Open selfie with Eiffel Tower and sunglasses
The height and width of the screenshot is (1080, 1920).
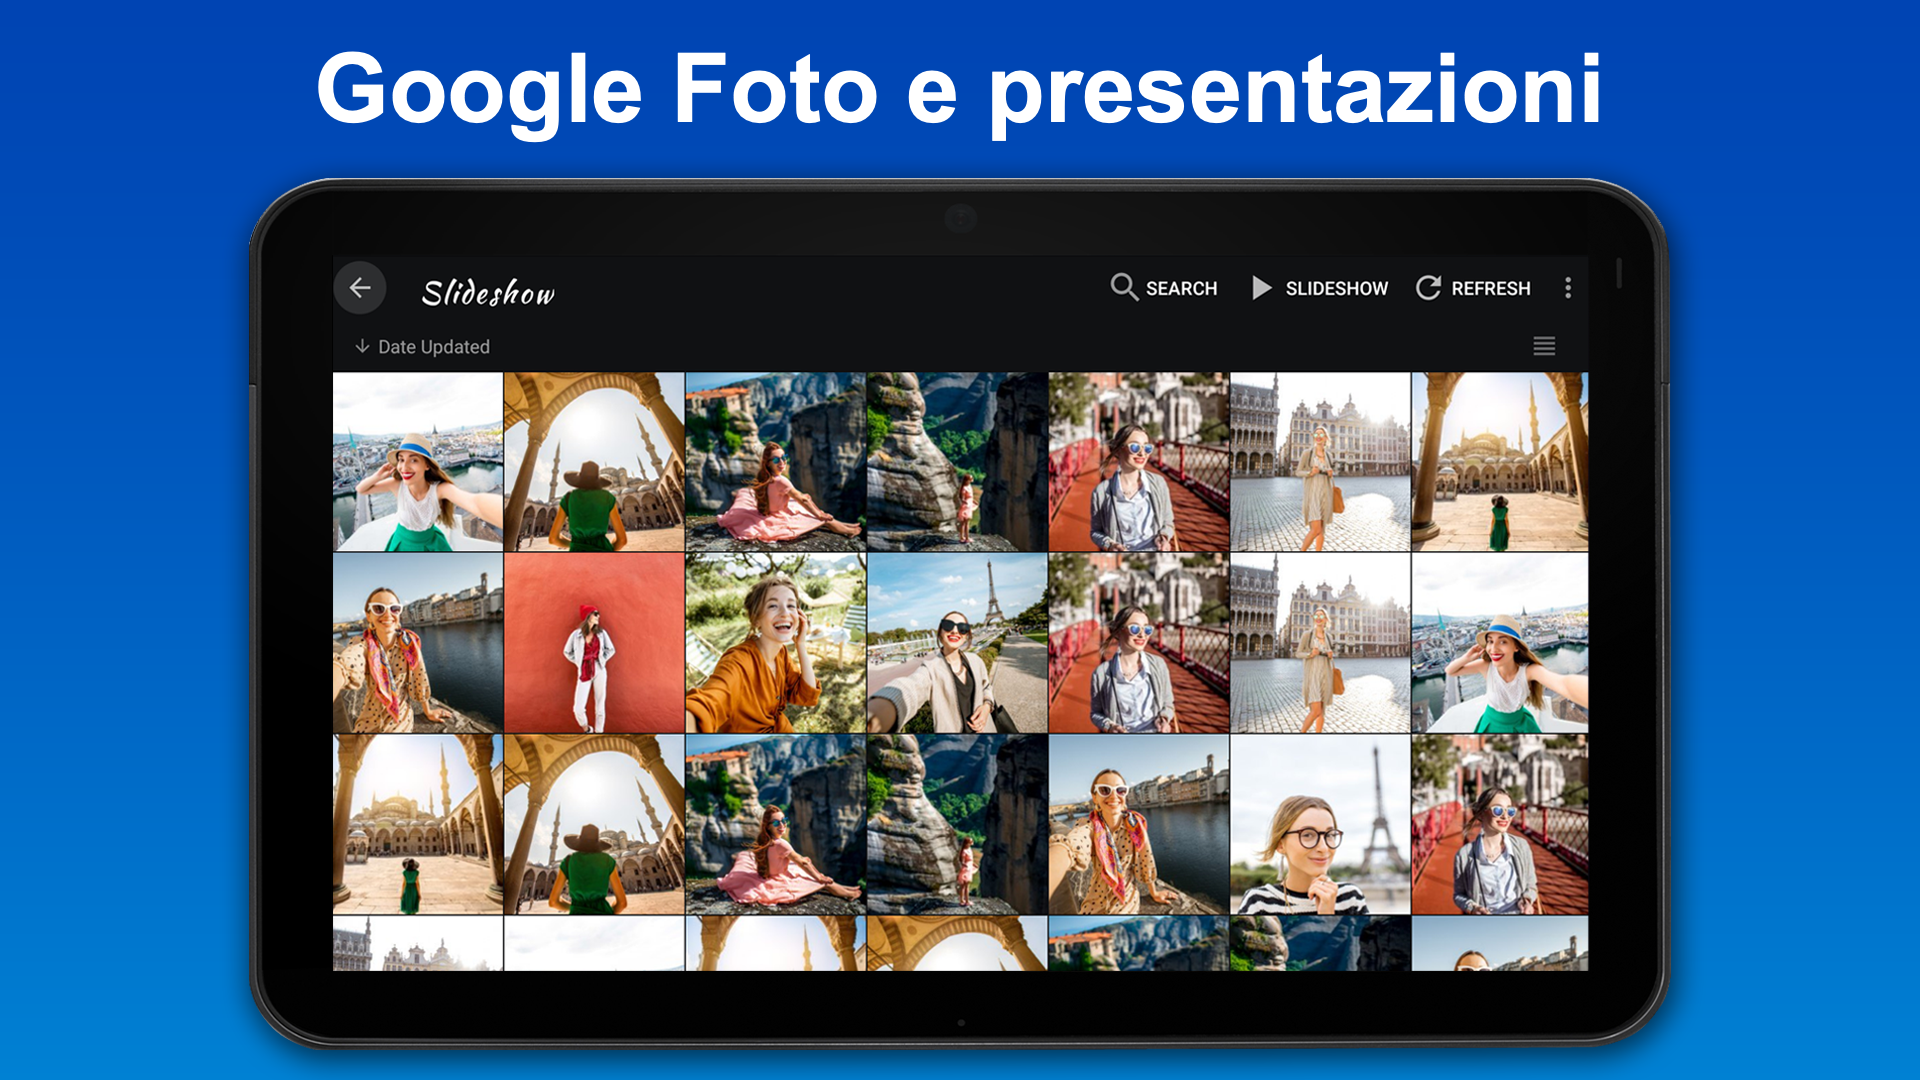tap(957, 644)
